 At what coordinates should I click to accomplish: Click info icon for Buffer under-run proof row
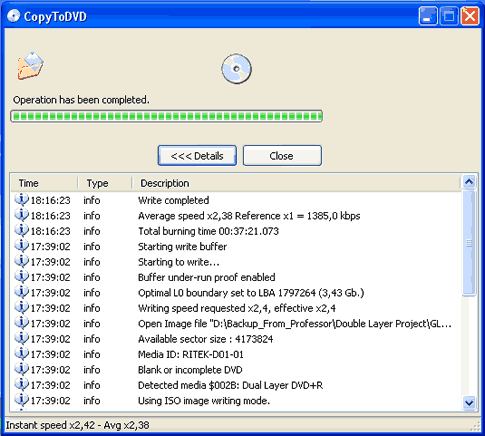tap(21, 277)
